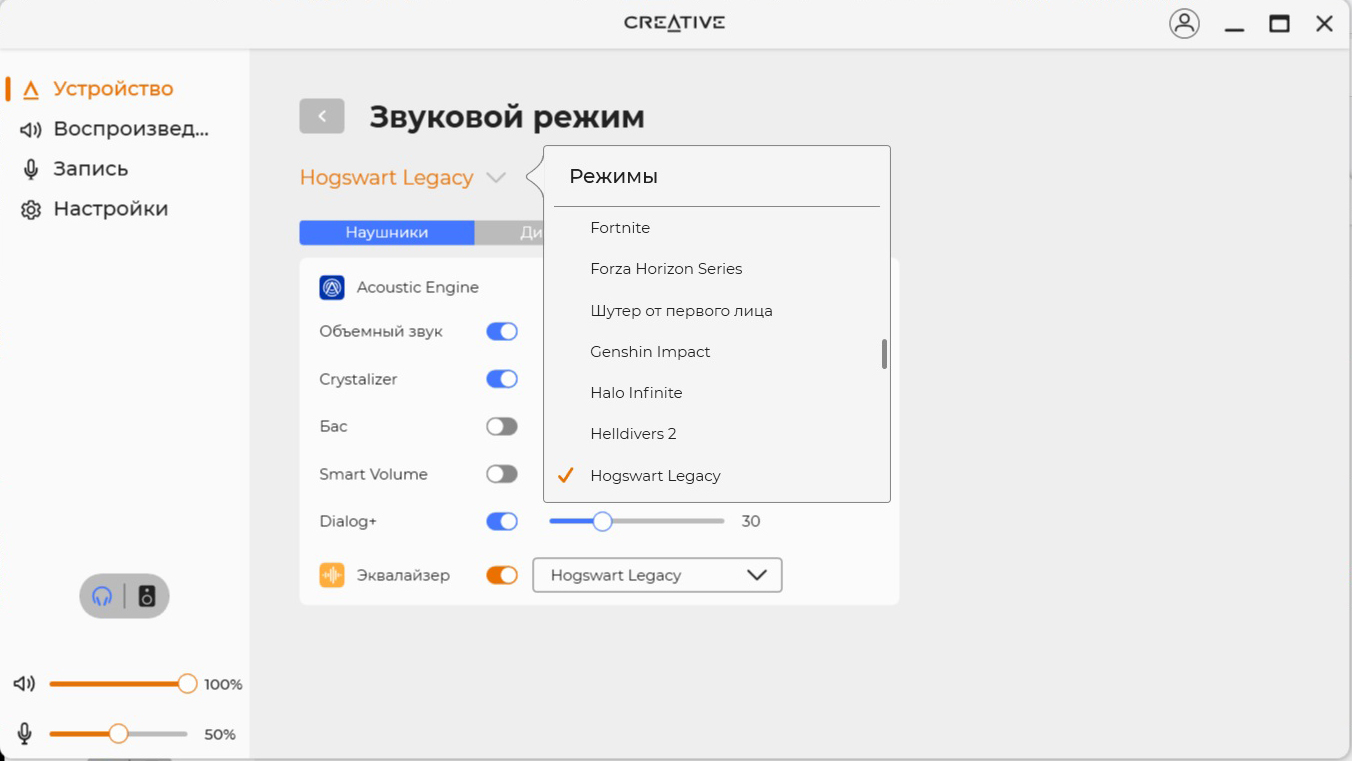Turn off the Dialog+ toggle
The image size is (1352, 761).
(x=502, y=521)
